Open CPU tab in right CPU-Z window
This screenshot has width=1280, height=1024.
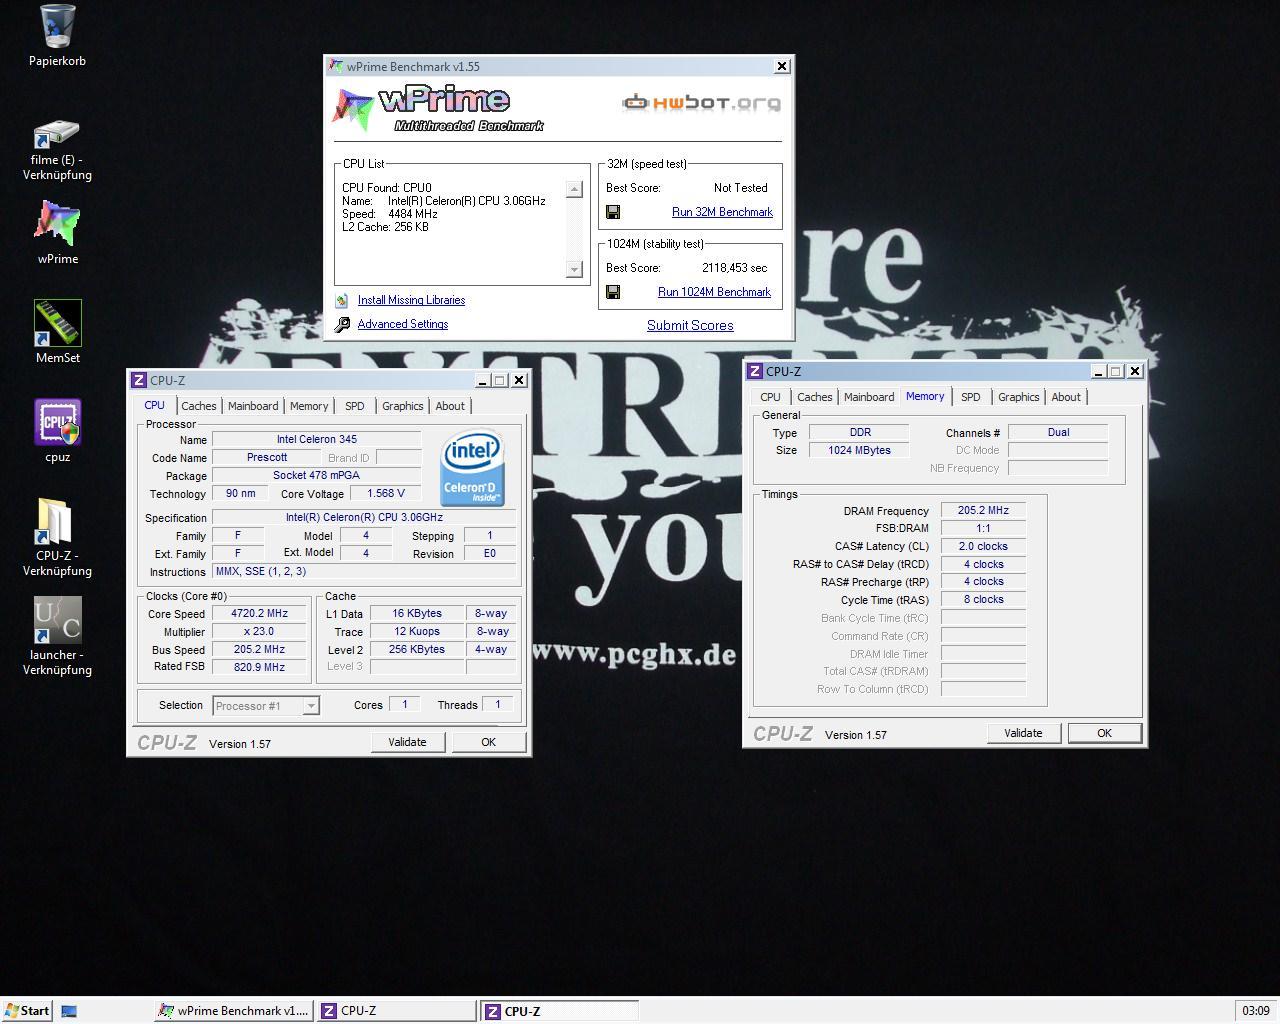click(770, 397)
